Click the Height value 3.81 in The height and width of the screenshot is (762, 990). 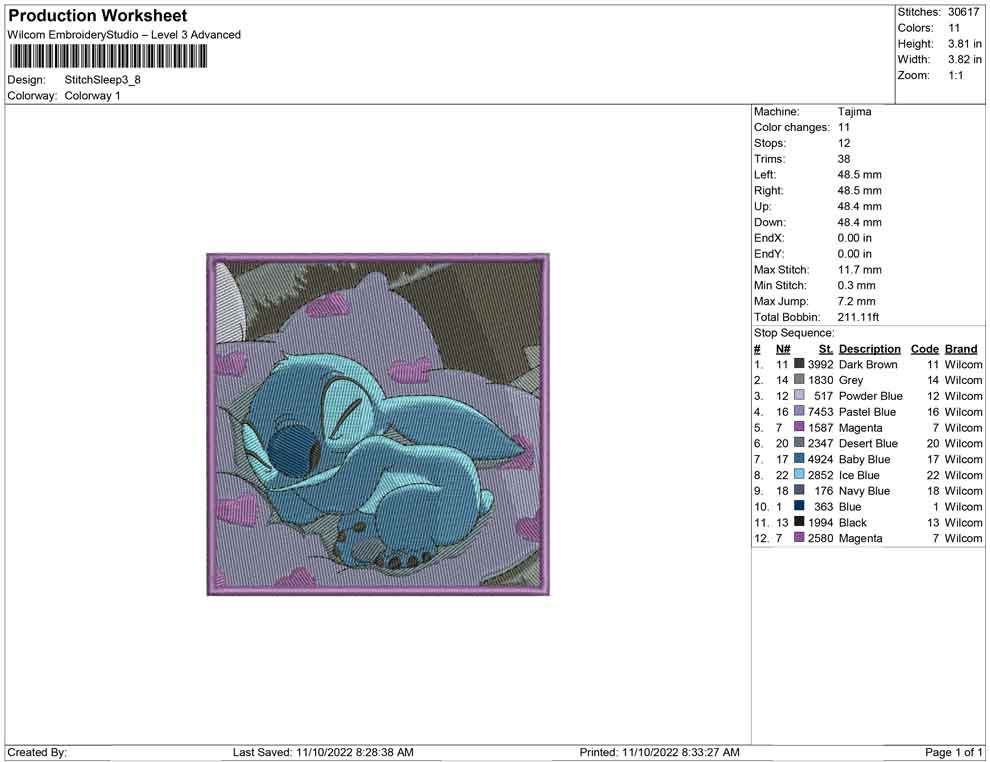[x=964, y=44]
